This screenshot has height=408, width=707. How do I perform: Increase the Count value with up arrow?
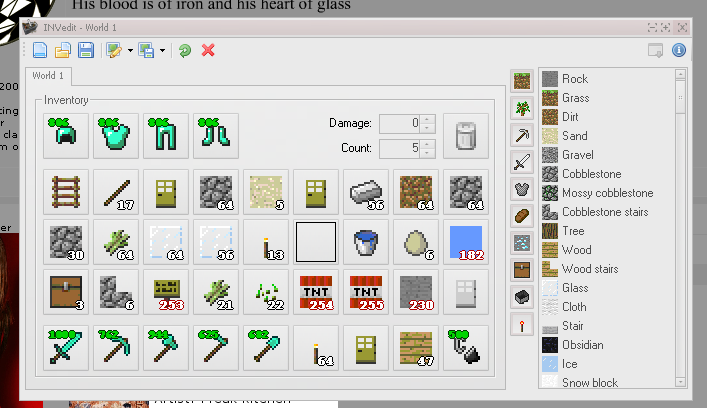428,144
